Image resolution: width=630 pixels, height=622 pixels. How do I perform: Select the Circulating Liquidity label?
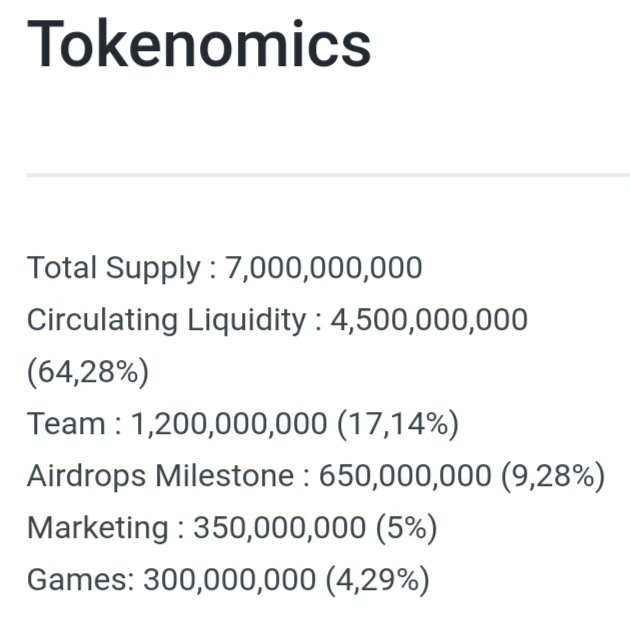(x=166, y=320)
